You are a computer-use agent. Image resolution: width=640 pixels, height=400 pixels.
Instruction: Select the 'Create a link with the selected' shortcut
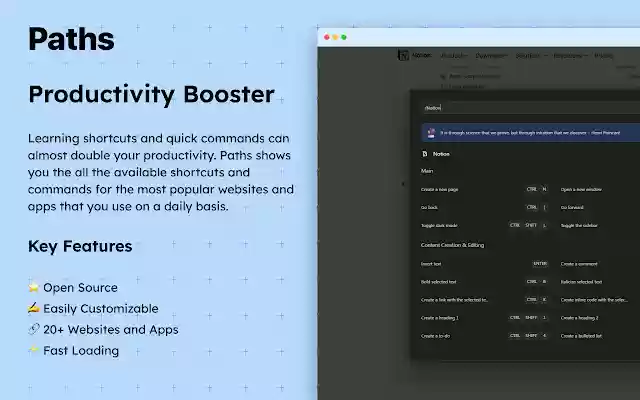pos(454,300)
